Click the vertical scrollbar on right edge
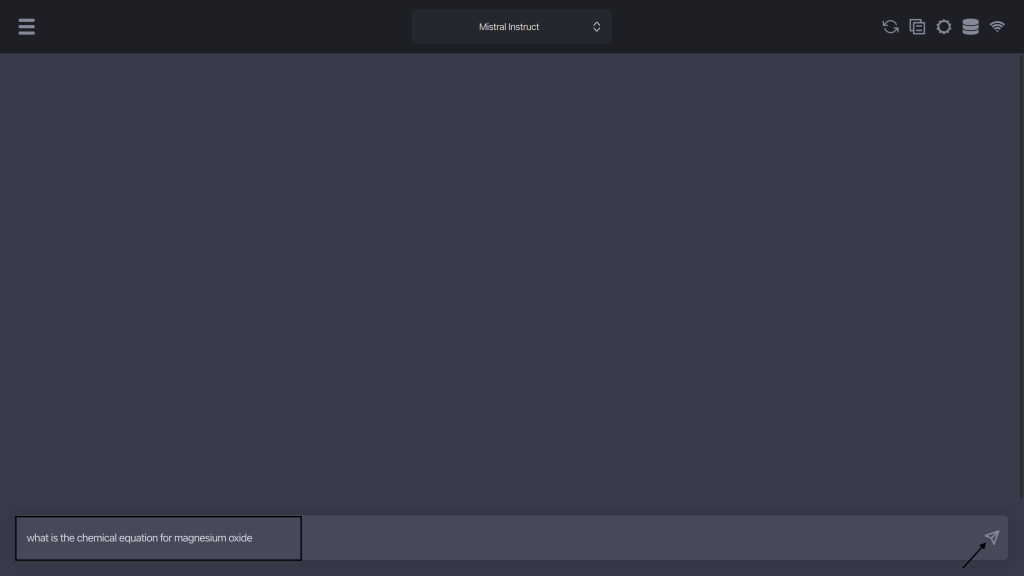This screenshot has height=576, width=1024. coord(1020,280)
